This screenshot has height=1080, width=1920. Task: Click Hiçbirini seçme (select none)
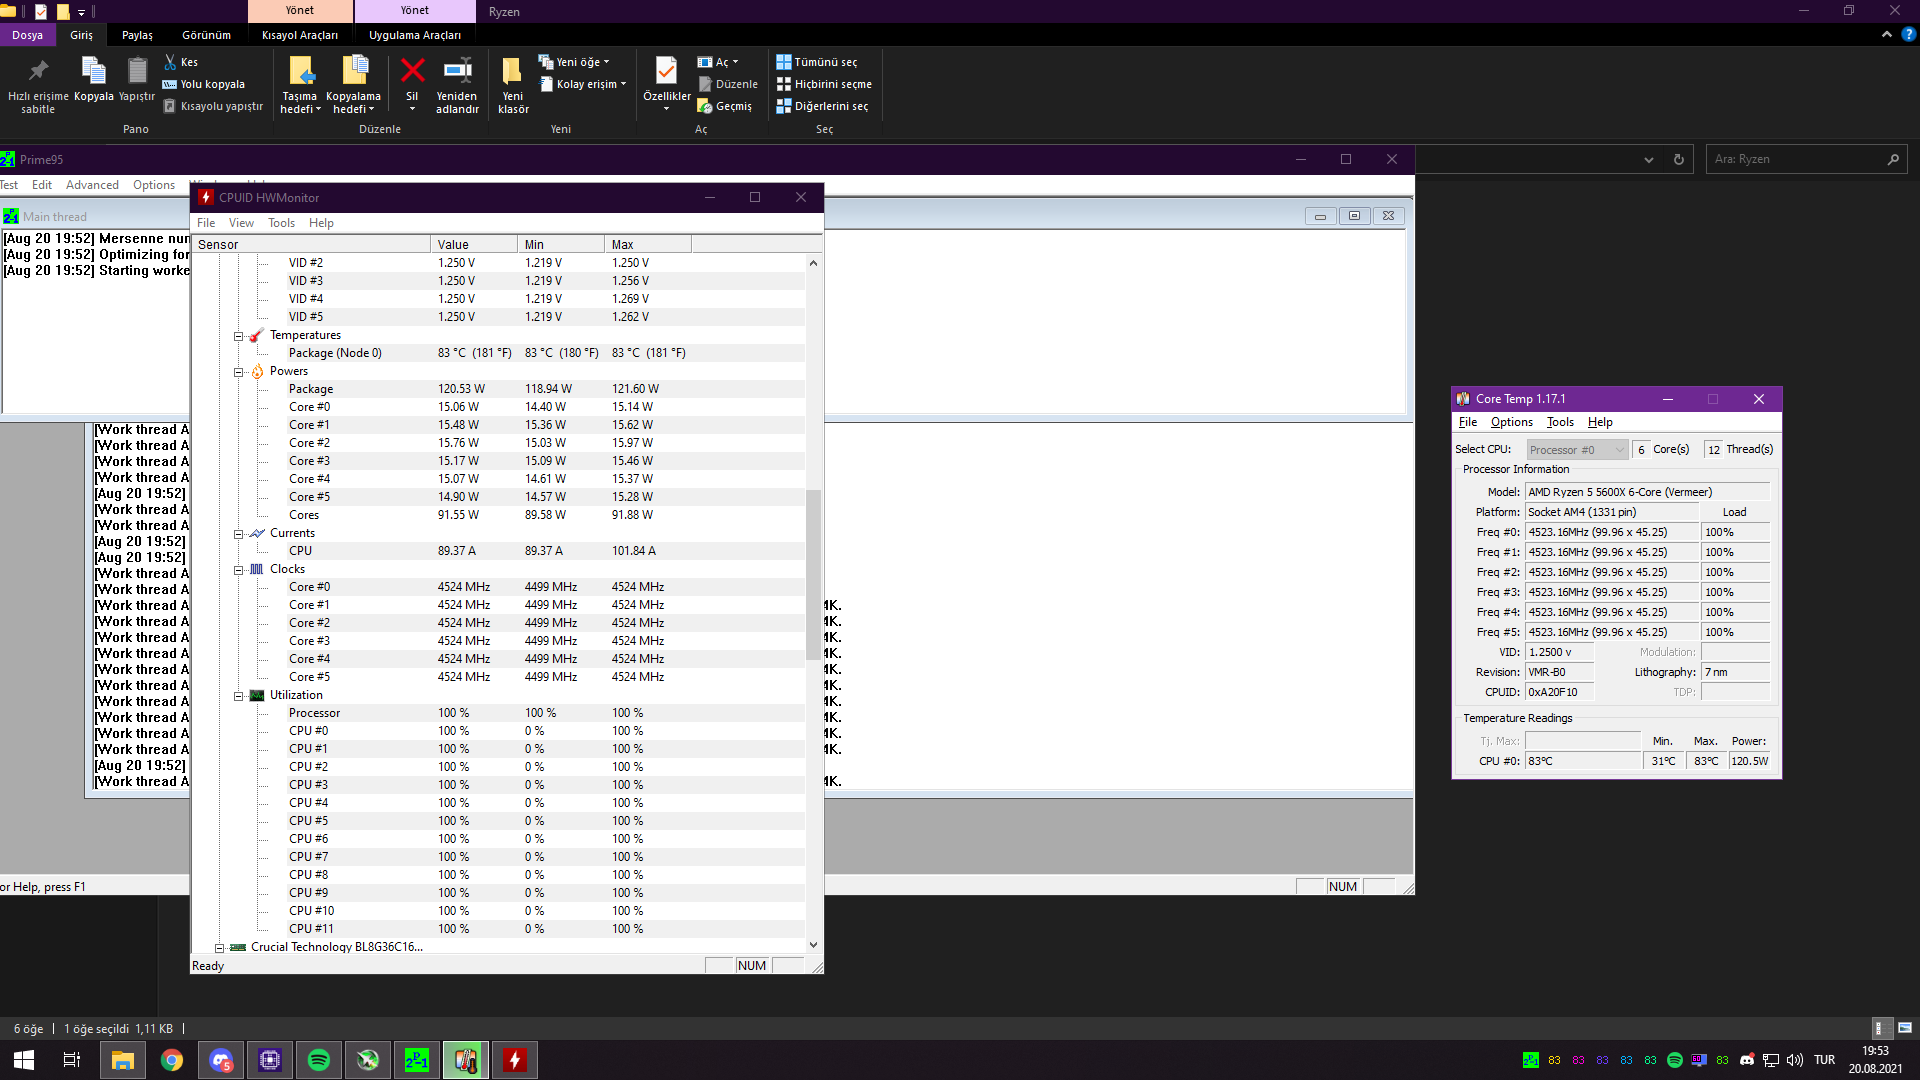click(x=824, y=84)
